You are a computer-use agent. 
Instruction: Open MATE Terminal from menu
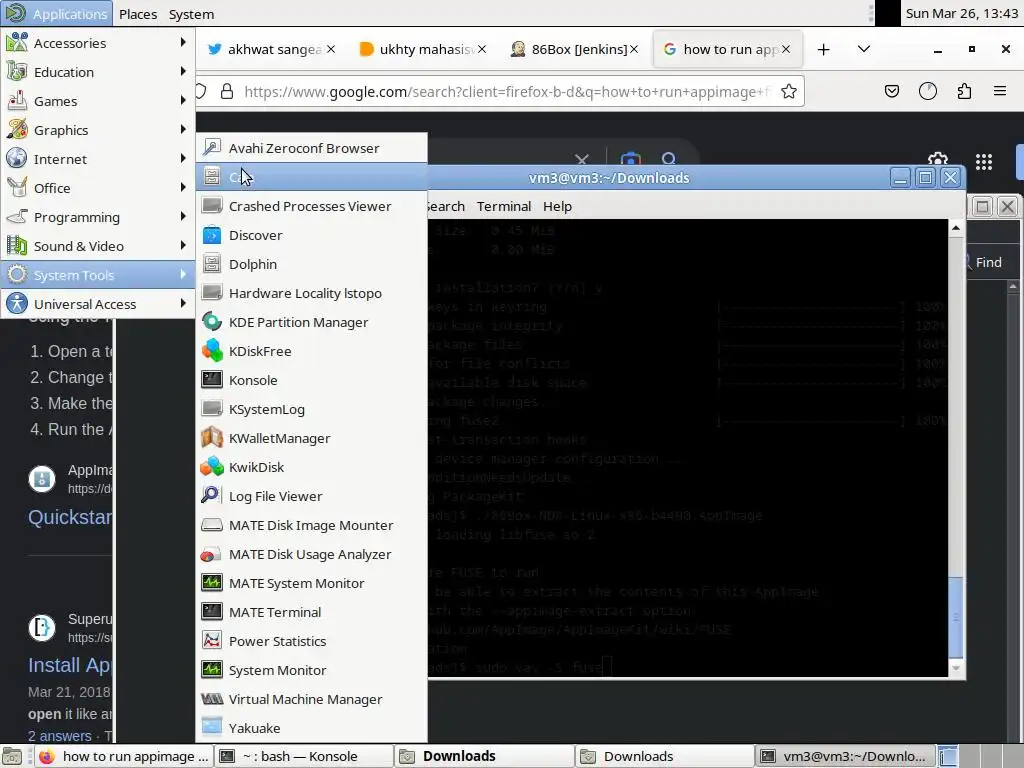click(x=312, y=613)
